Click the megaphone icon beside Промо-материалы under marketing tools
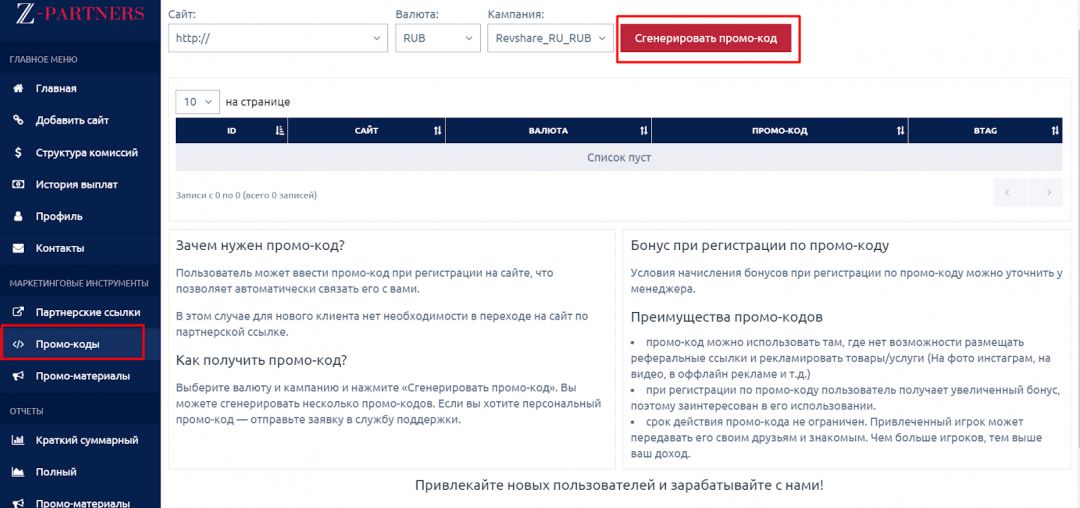 click(19, 376)
